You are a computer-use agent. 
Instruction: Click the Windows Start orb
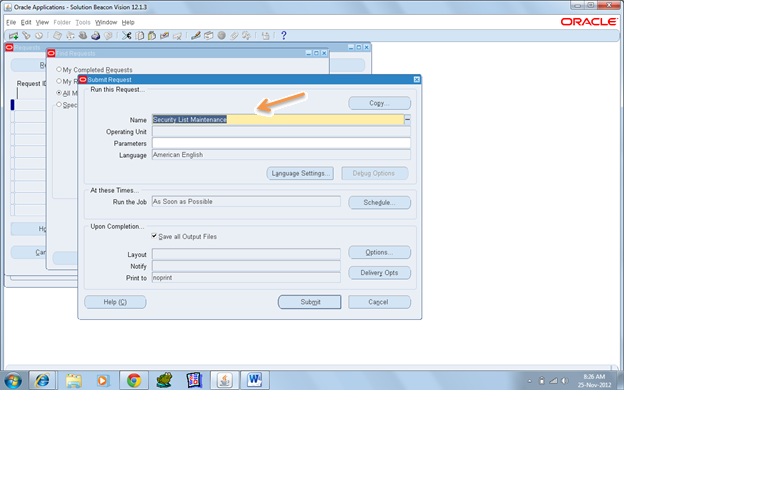pos(13,381)
